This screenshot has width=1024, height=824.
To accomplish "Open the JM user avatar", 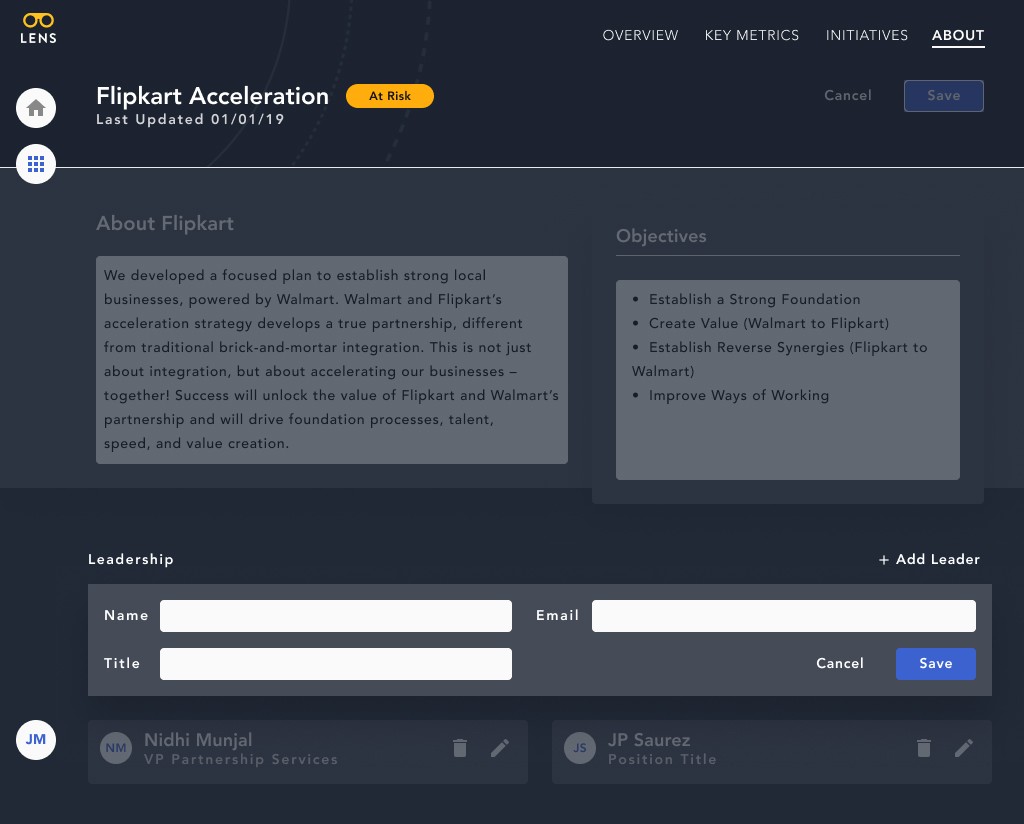I will (36, 740).
